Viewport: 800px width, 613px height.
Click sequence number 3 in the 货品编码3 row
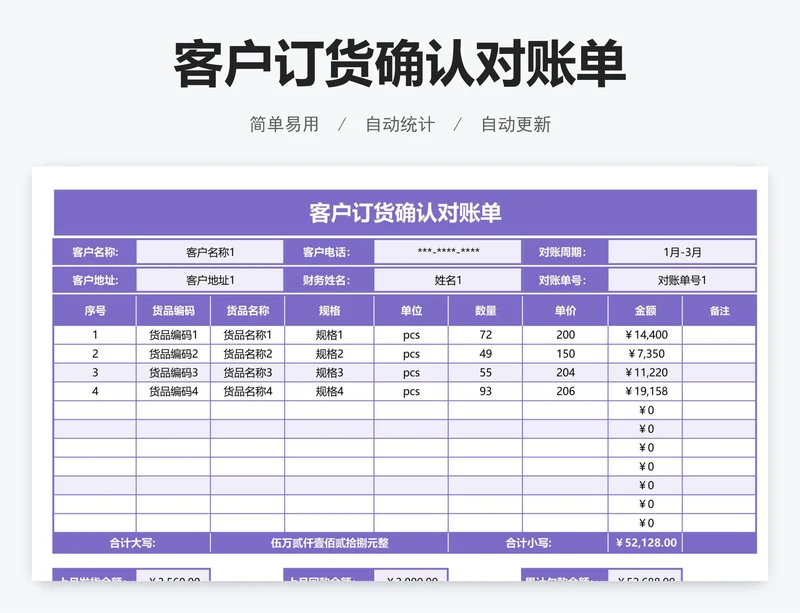click(95, 373)
